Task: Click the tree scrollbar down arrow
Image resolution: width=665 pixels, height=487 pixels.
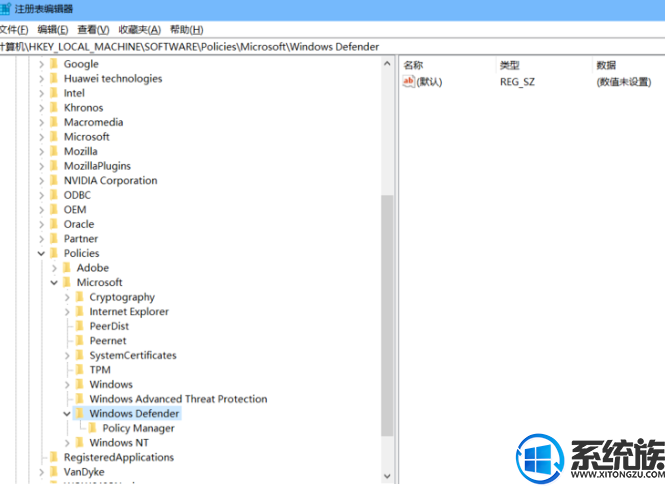Action: pyautogui.click(x=387, y=476)
